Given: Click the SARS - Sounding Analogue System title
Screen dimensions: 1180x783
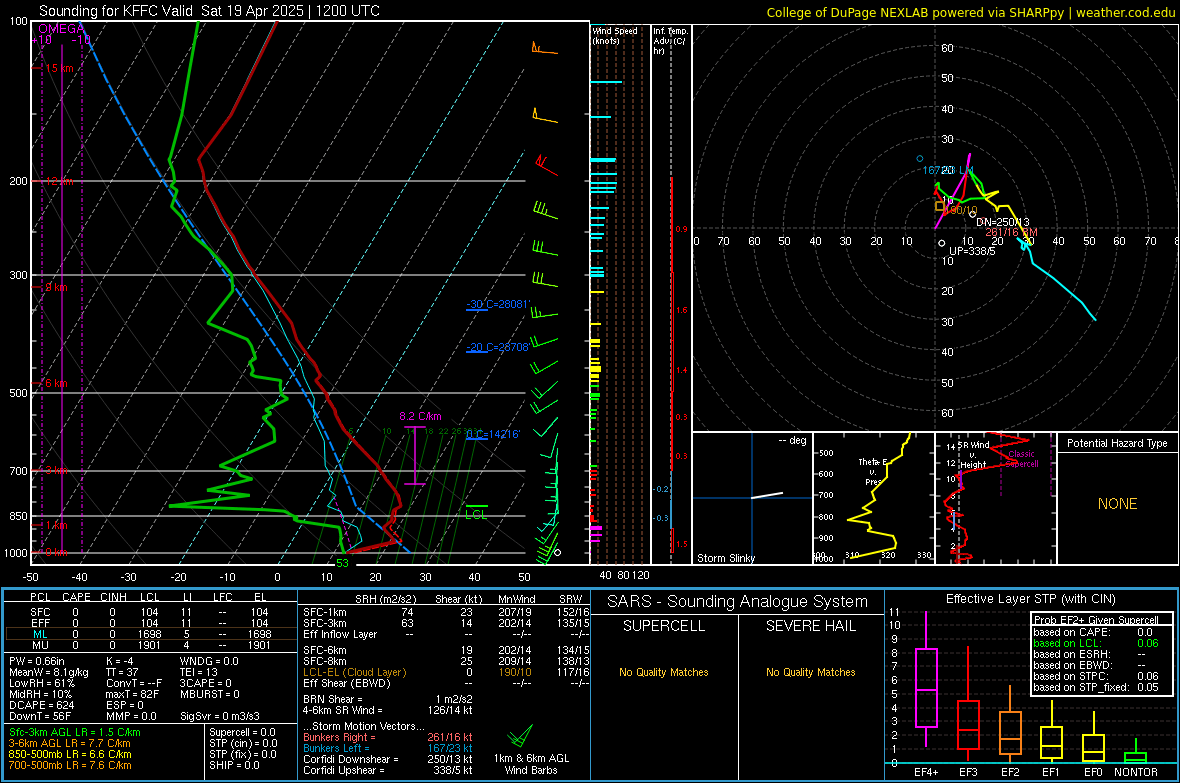Looking at the screenshot, I should (737, 601).
